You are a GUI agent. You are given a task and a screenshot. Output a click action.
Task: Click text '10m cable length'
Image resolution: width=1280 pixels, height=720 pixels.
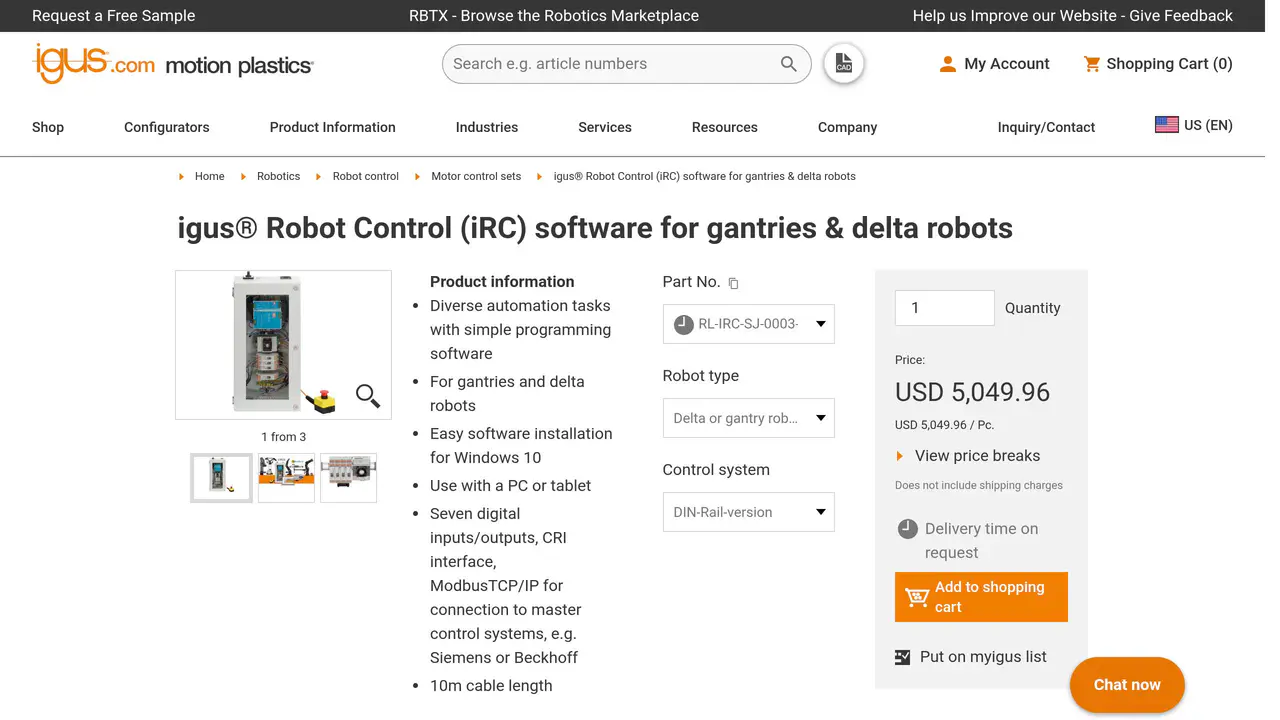(x=491, y=686)
